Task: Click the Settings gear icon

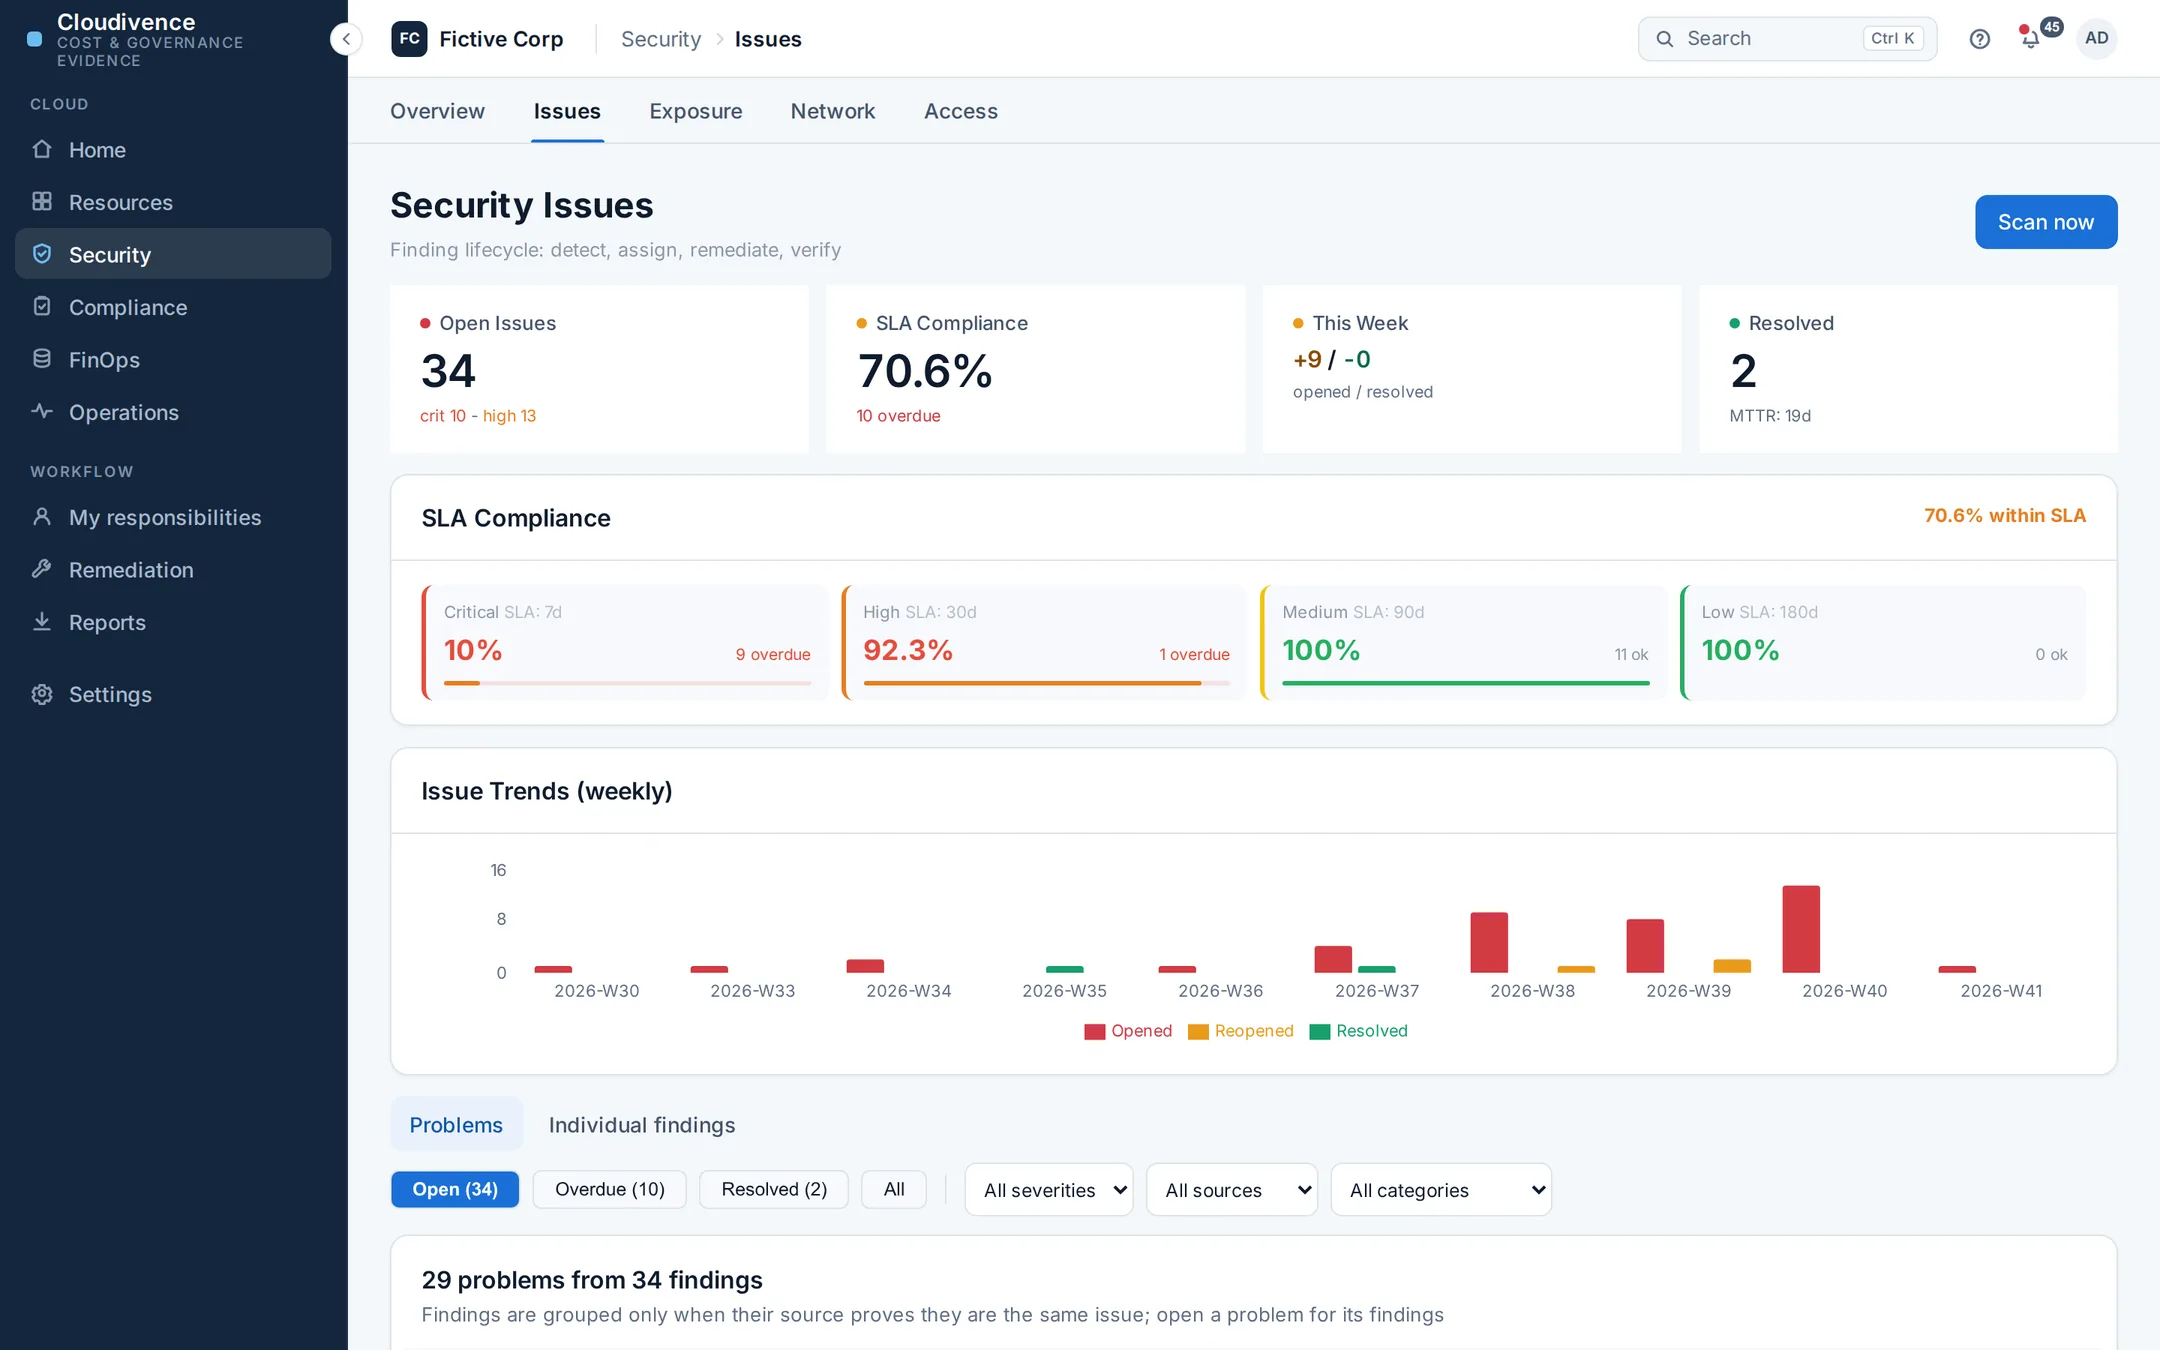Action: (42, 694)
